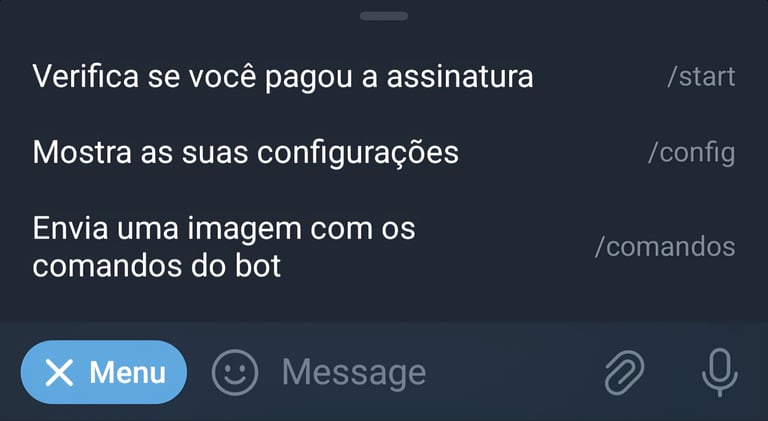Image resolution: width=768 pixels, height=421 pixels.
Task: Choose the command showing your settings
Action: click(x=384, y=153)
